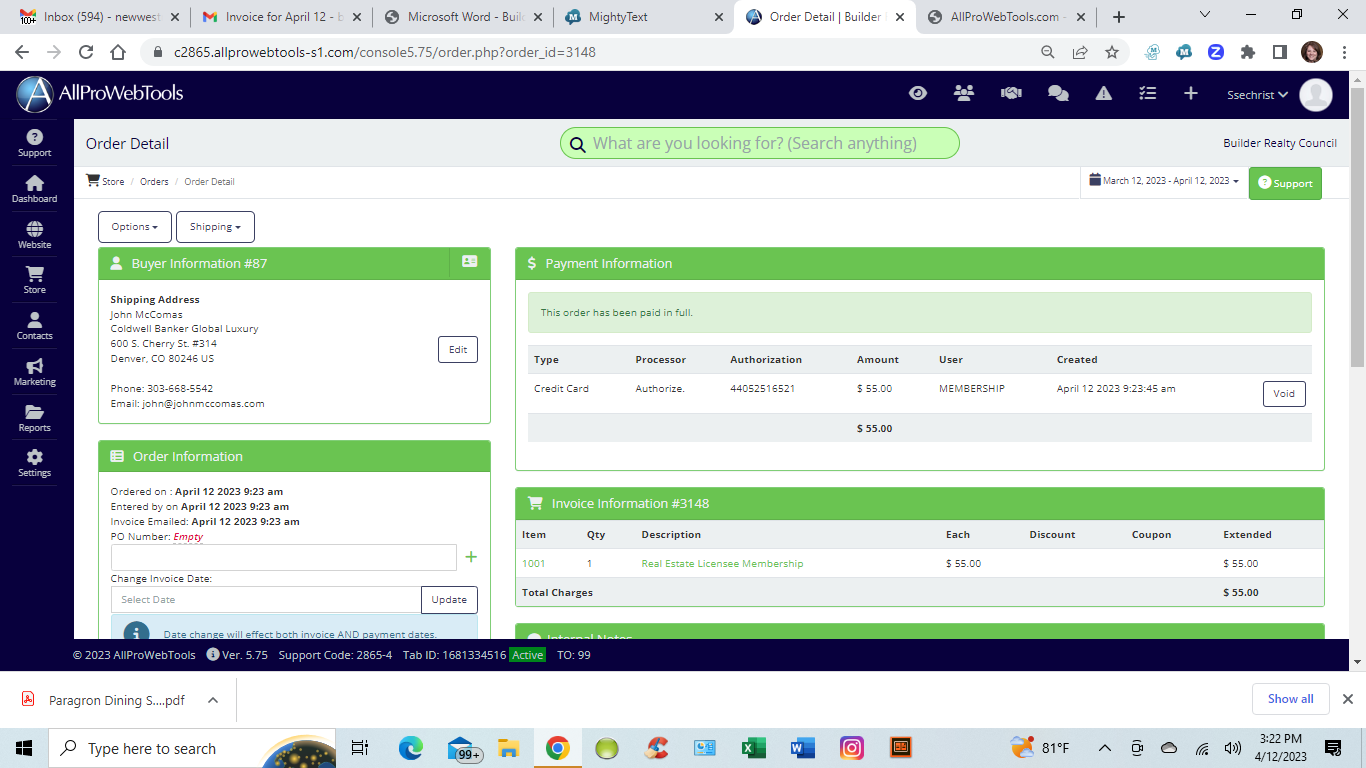
Task: Open Real Estate Licensee Membership link
Action: point(722,564)
